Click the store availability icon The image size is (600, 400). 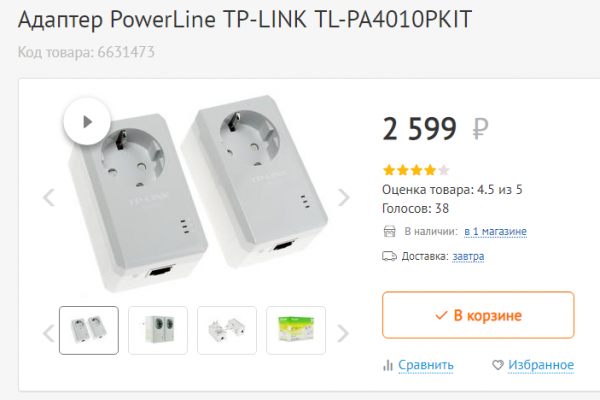390,231
